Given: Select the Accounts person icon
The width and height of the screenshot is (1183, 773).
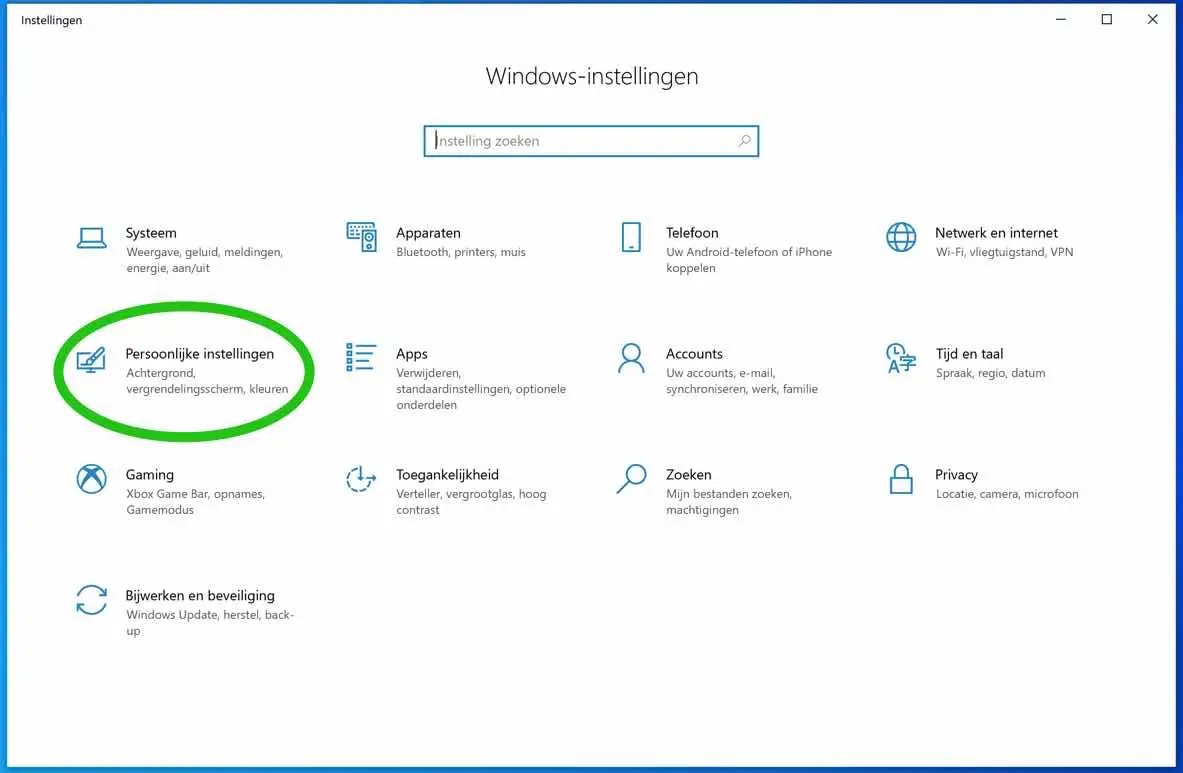Looking at the screenshot, I should pyautogui.click(x=631, y=358).
